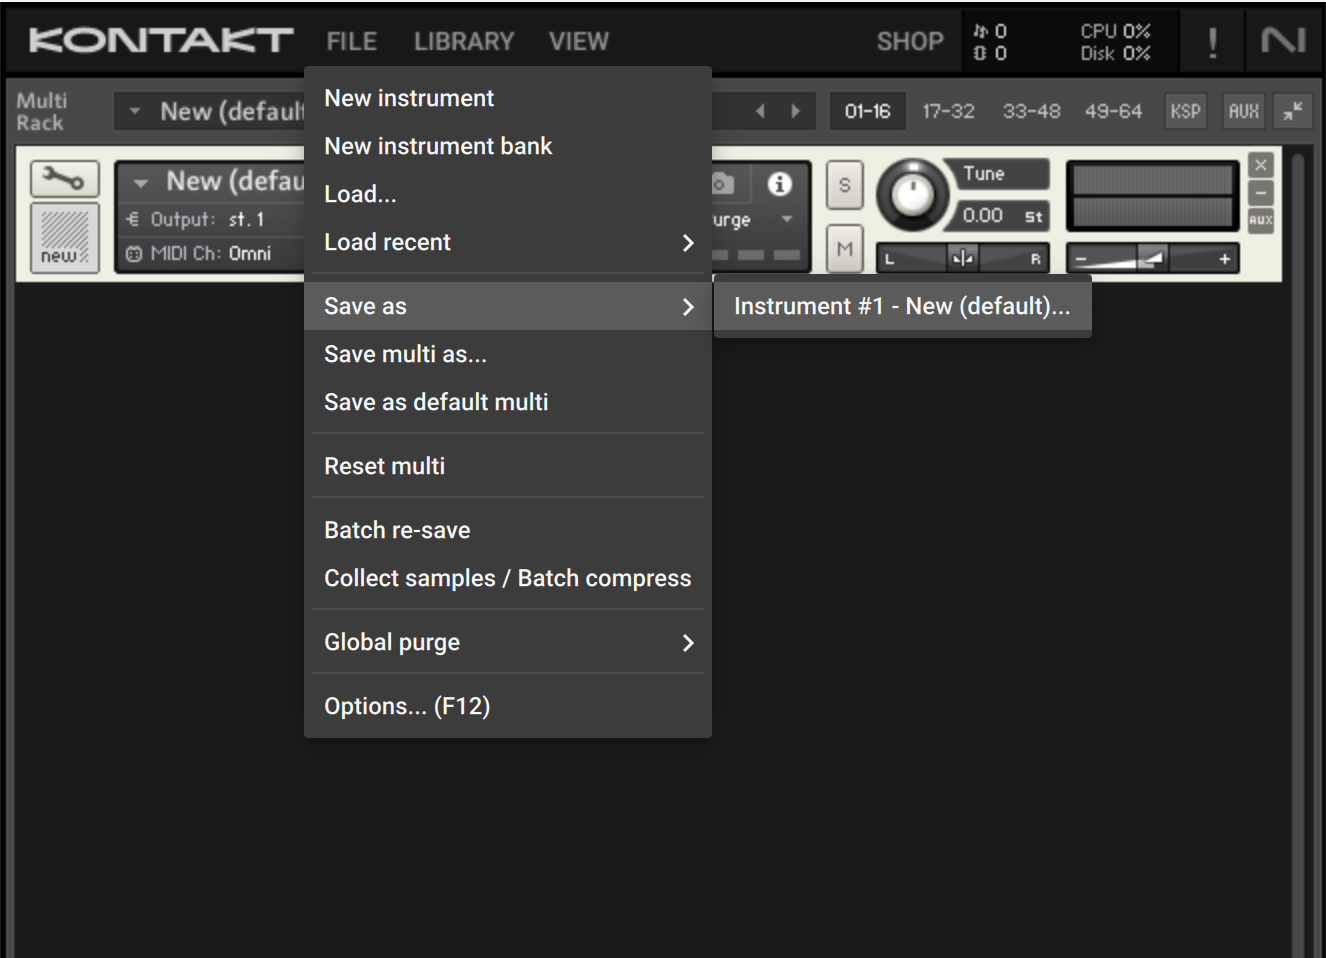1326x958 pixels.
Task: Click the KONTAKT logo
Action: point(160,41)
